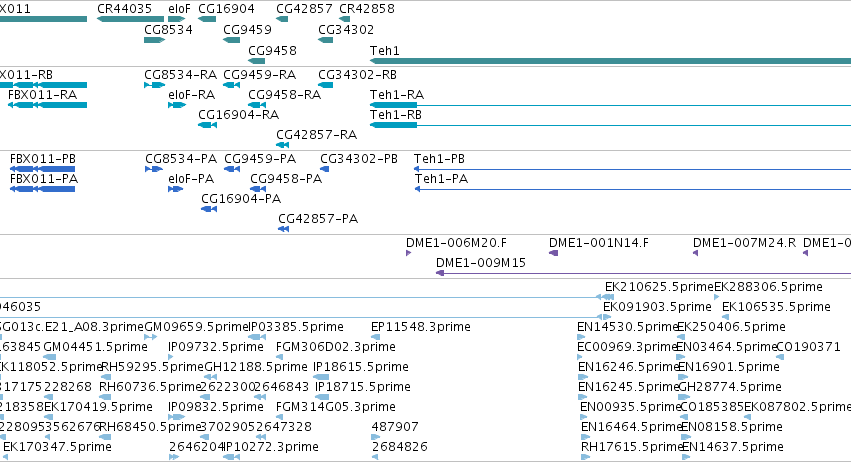Screen dimensions: 851x462
Task: Select the CG16904-PA protein label
Action: click(x=241, y=199)
